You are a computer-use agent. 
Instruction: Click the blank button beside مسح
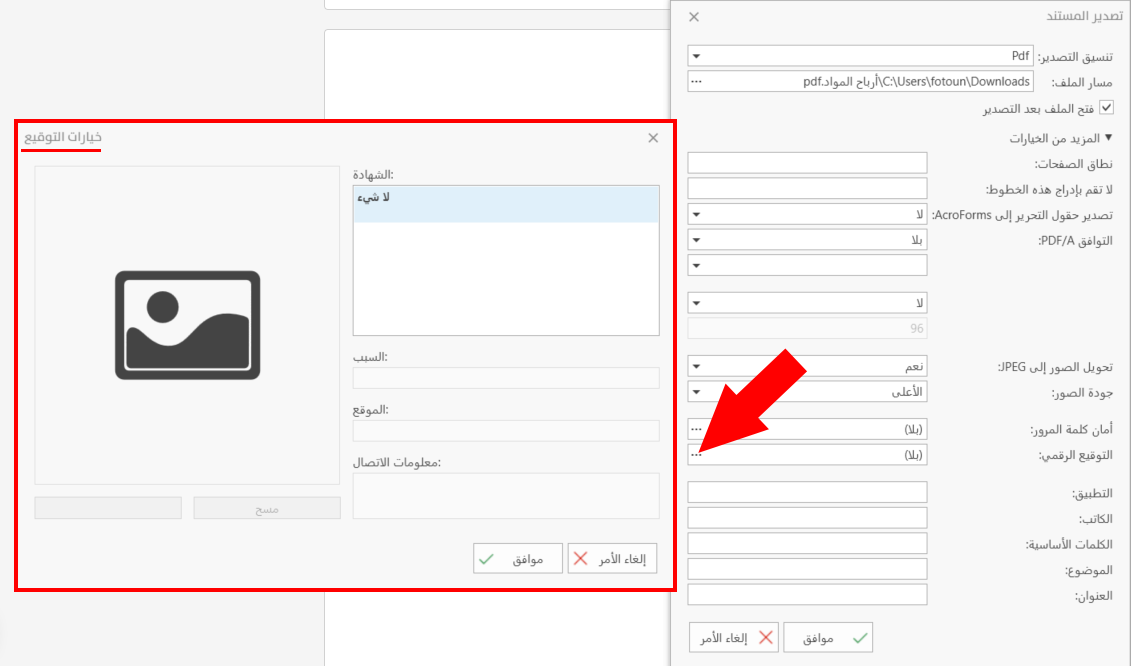(x=108, y=508)
